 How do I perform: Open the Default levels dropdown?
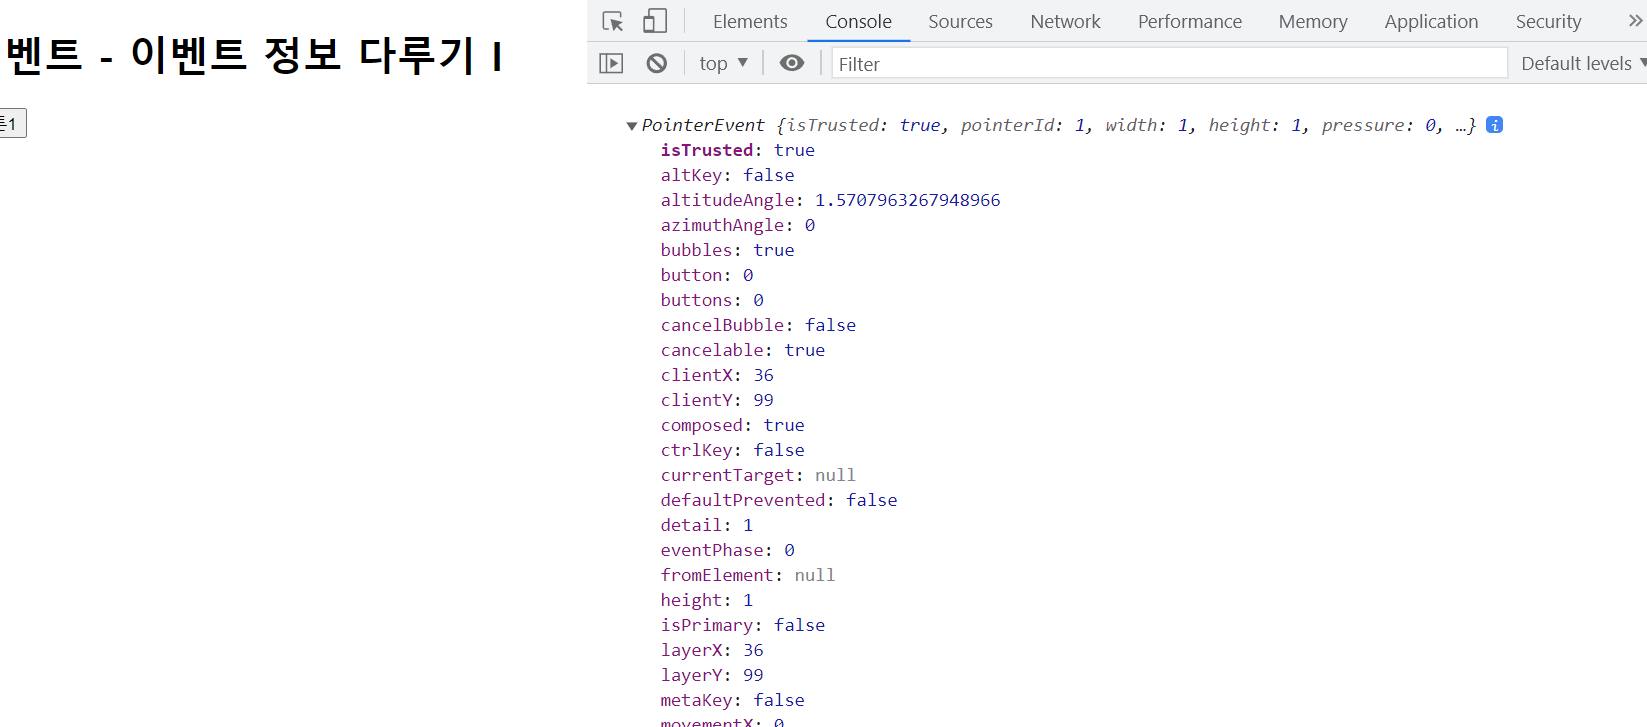[x=1583, y=63]
